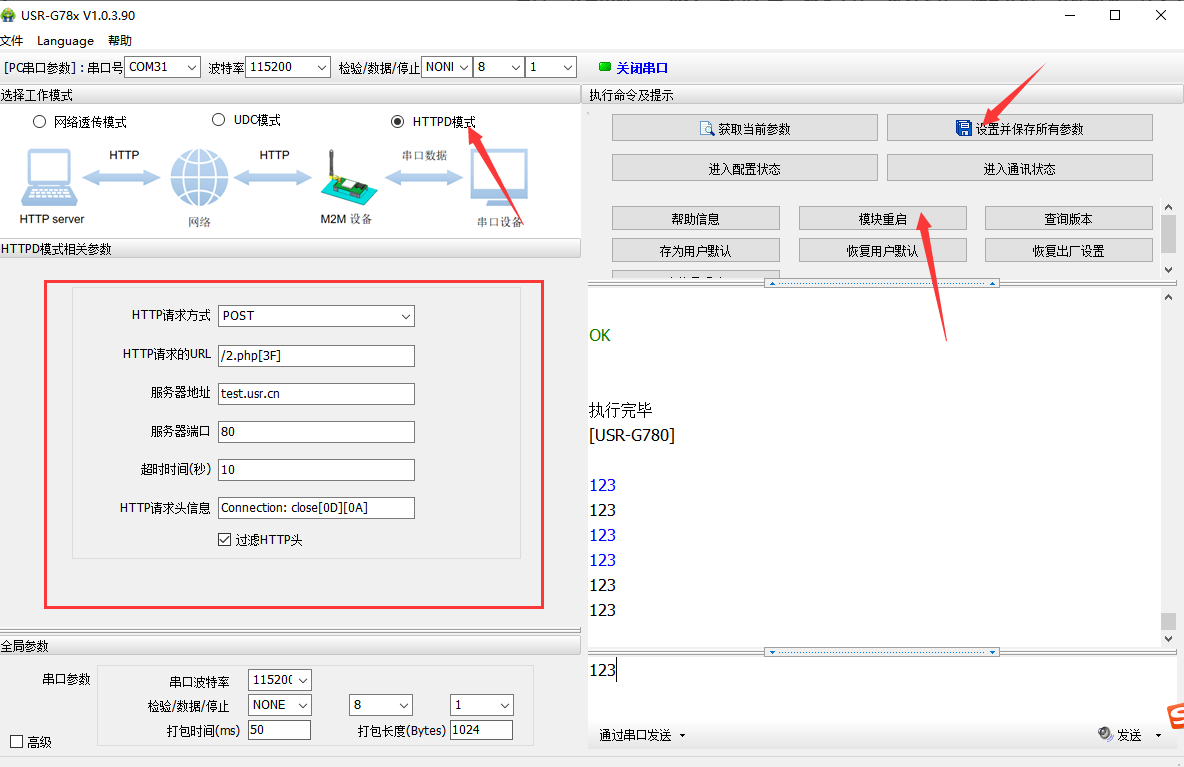This screenshot has height=767, width=1184.
Task: Select the 网络透传模式 radio button
Action: [40, 122]
